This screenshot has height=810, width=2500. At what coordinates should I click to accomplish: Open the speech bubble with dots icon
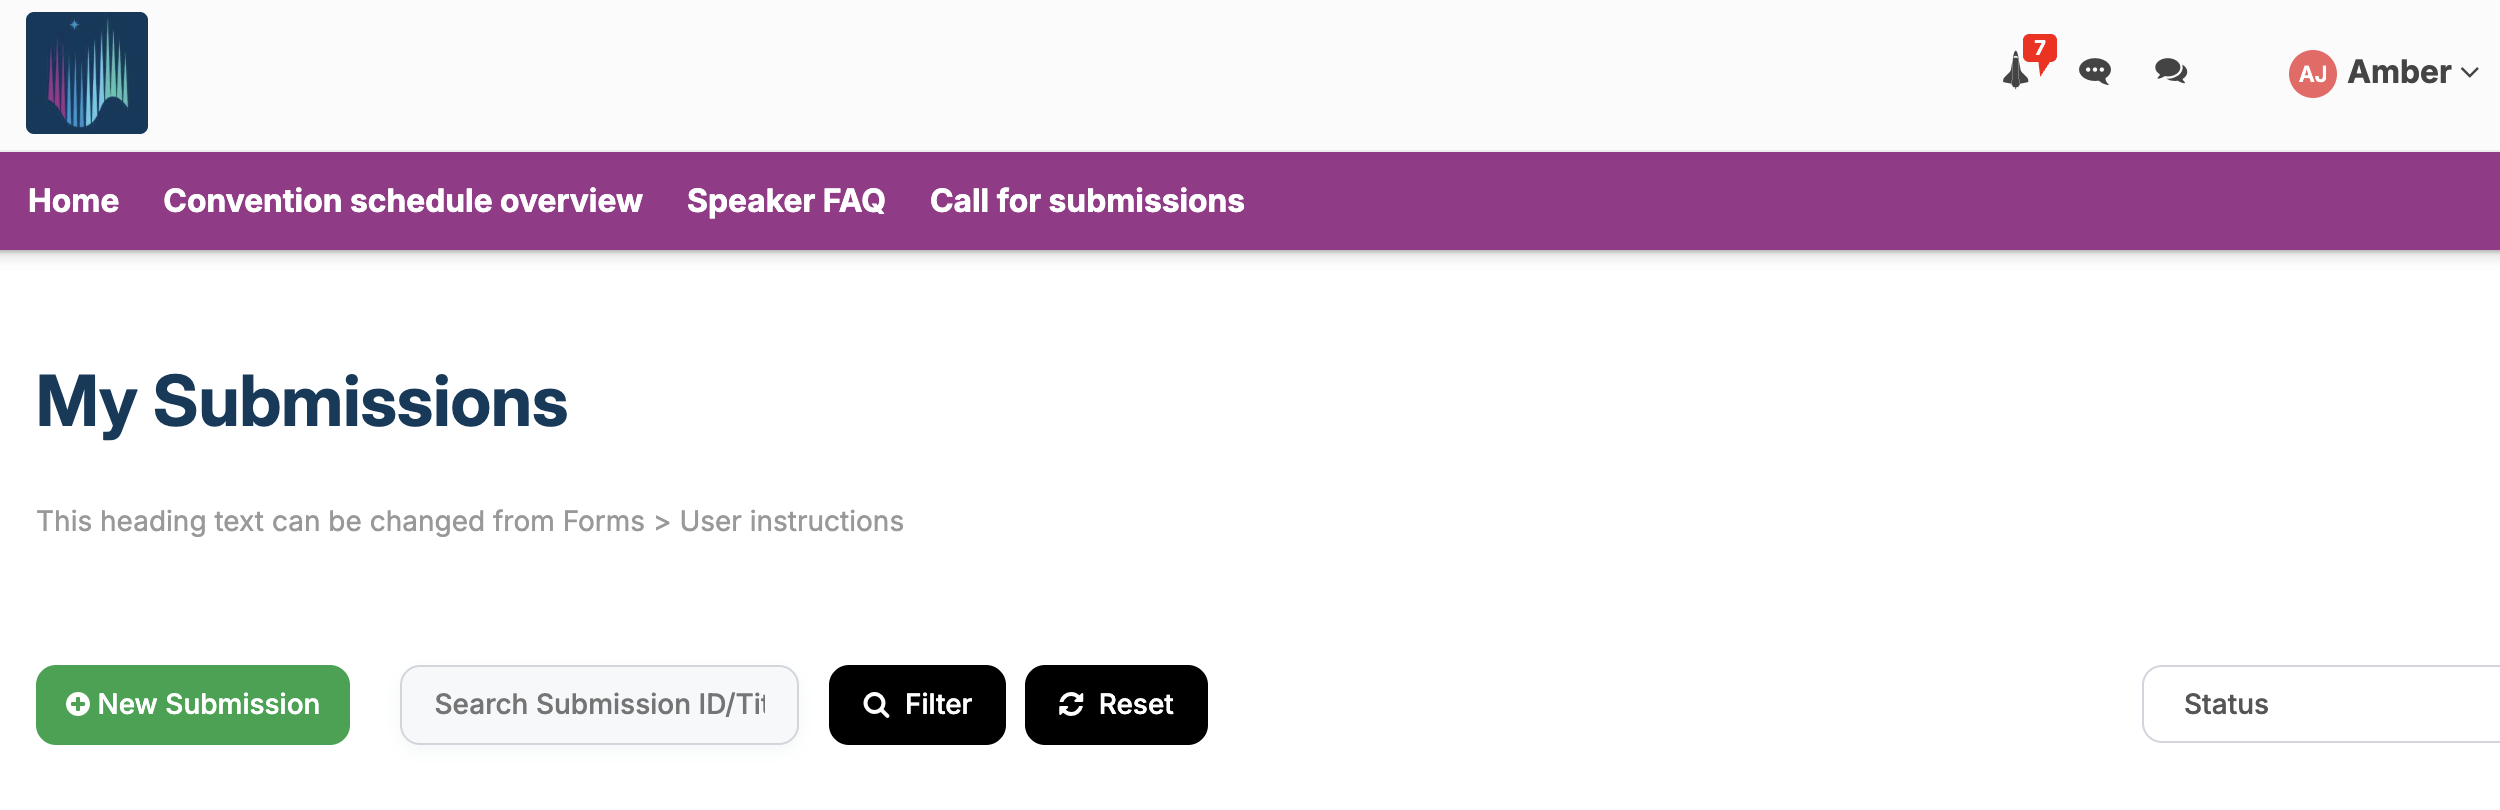(x=2094, y=72)
